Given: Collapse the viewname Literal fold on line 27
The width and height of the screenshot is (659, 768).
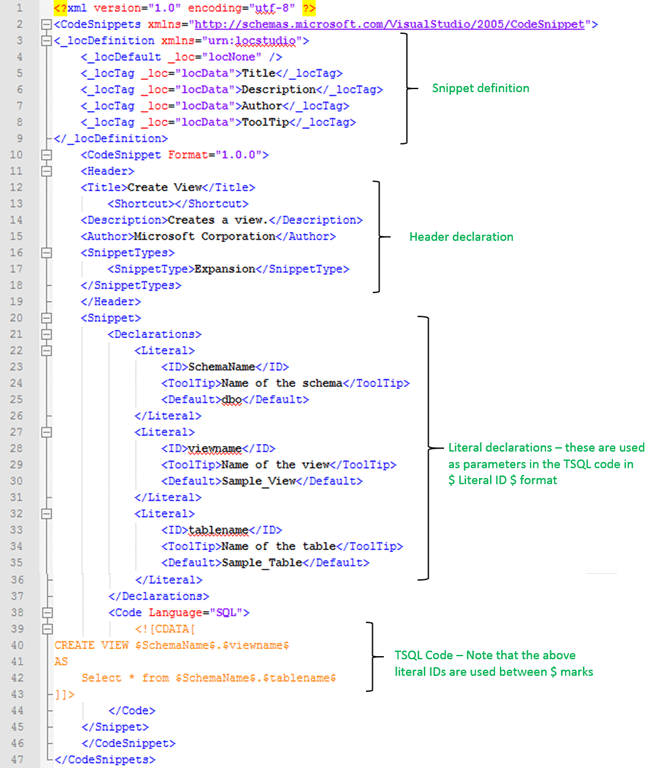Looking at the screenshot, I should pos(46,432).
